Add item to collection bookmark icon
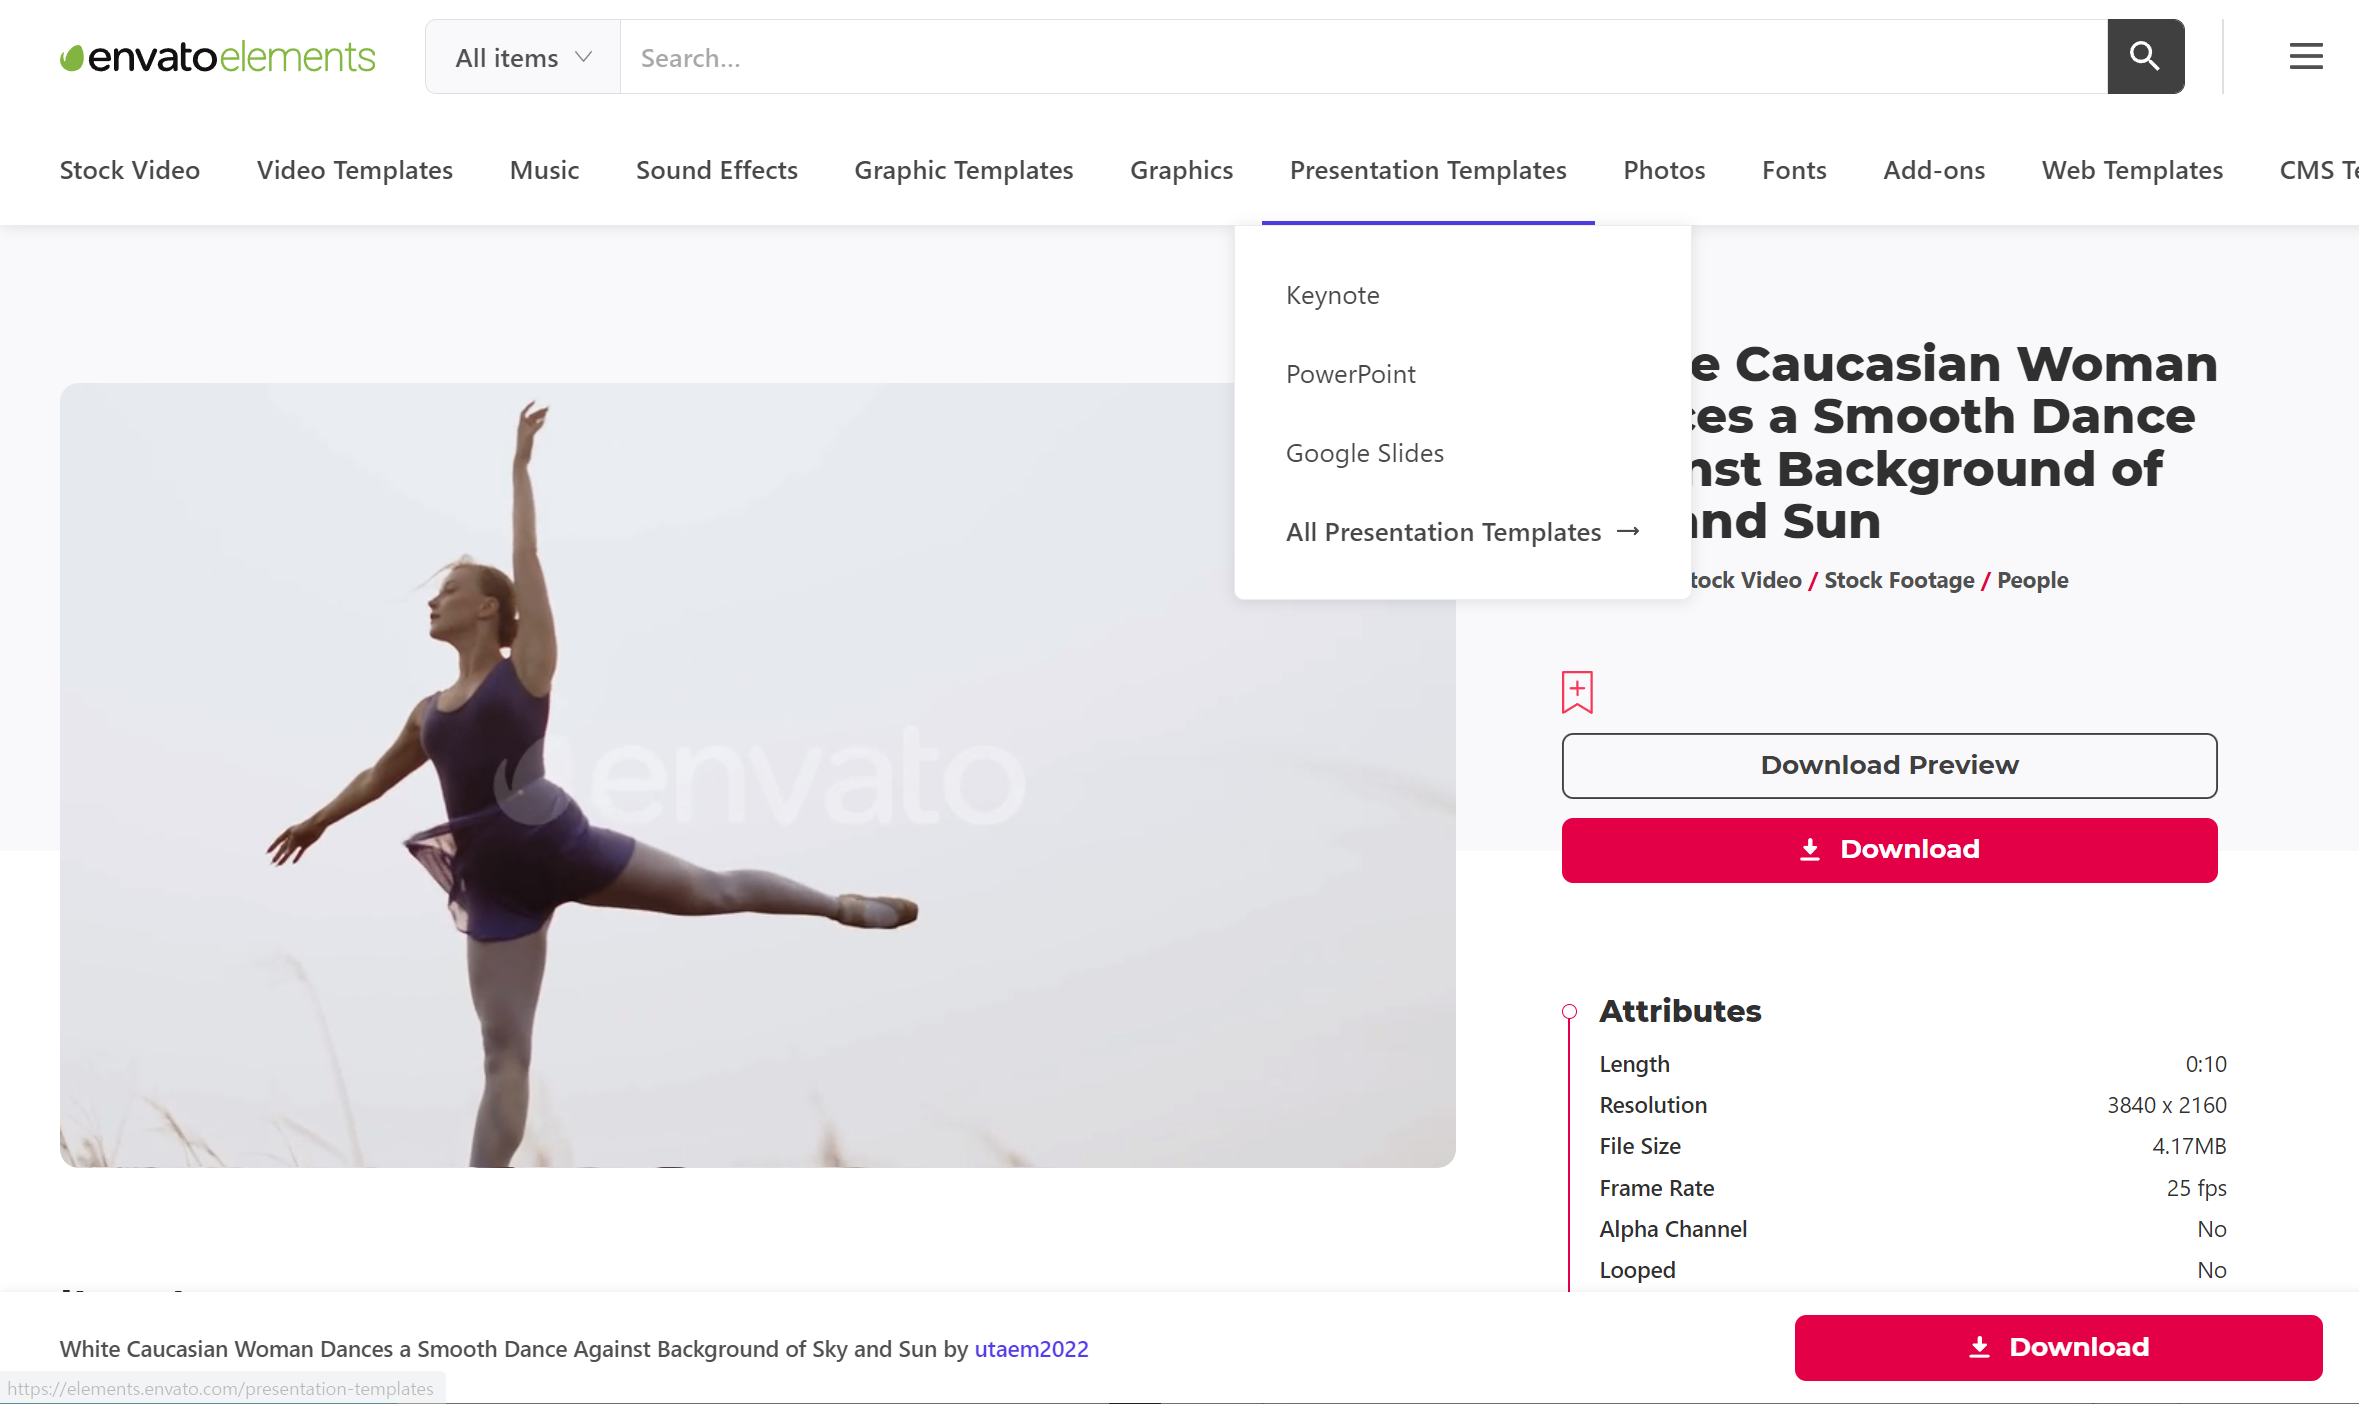 point(1577,692)
